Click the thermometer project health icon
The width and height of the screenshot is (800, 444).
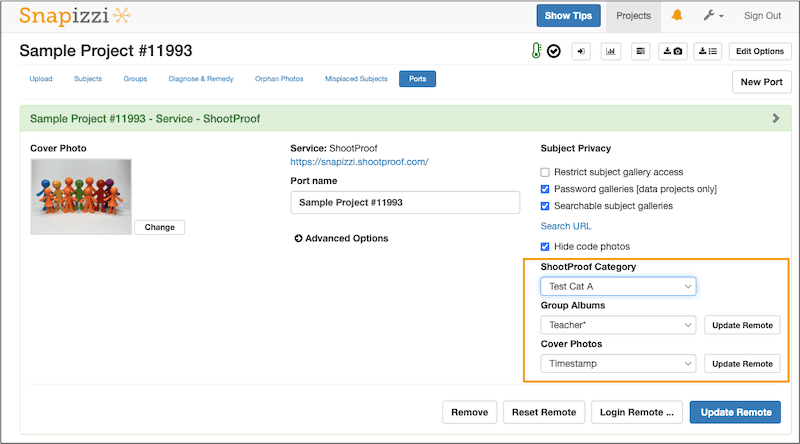tap(536, 51)
